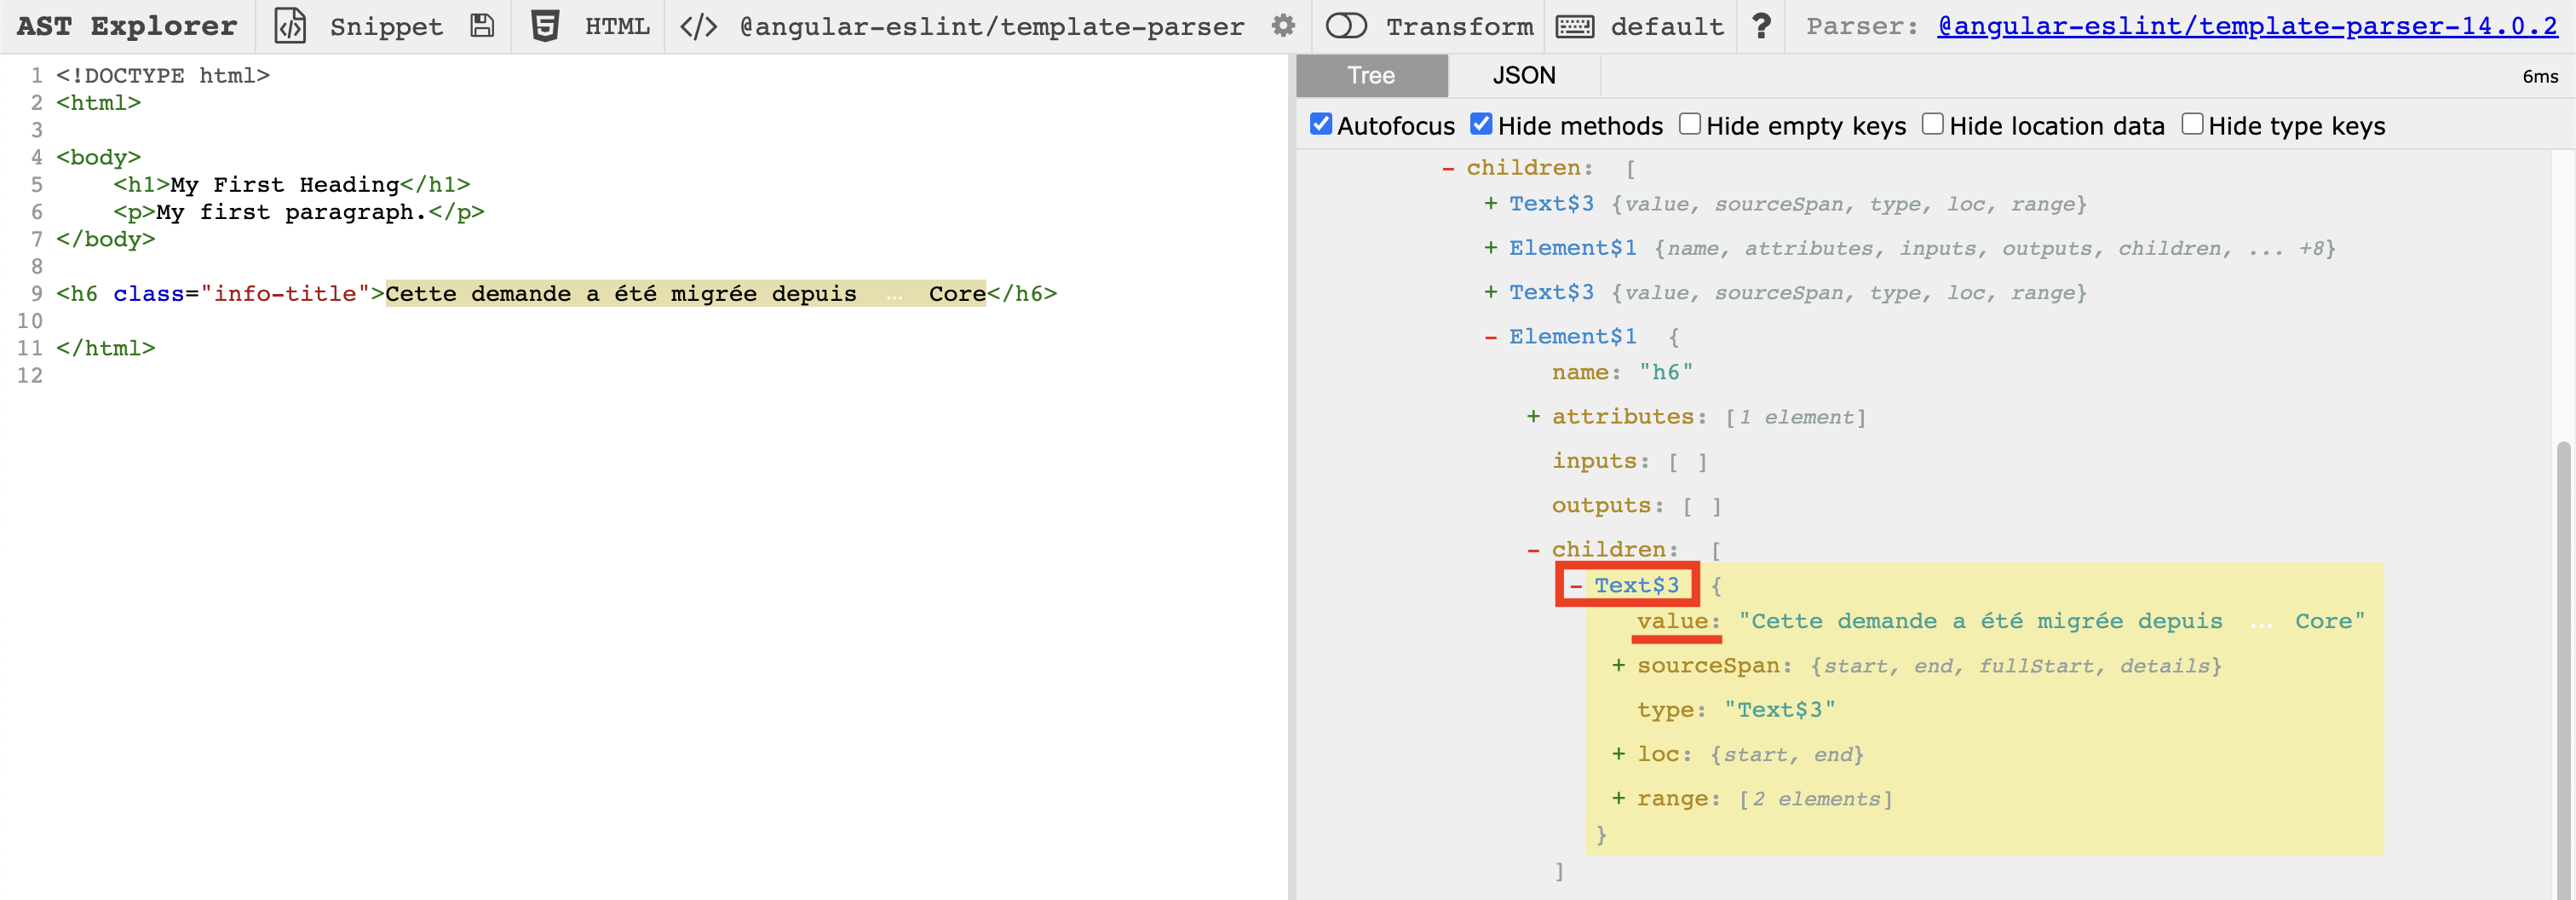This screenshot has height=900, width=2576.
Task: Collapse the top children array
Action: (1448, 168)
